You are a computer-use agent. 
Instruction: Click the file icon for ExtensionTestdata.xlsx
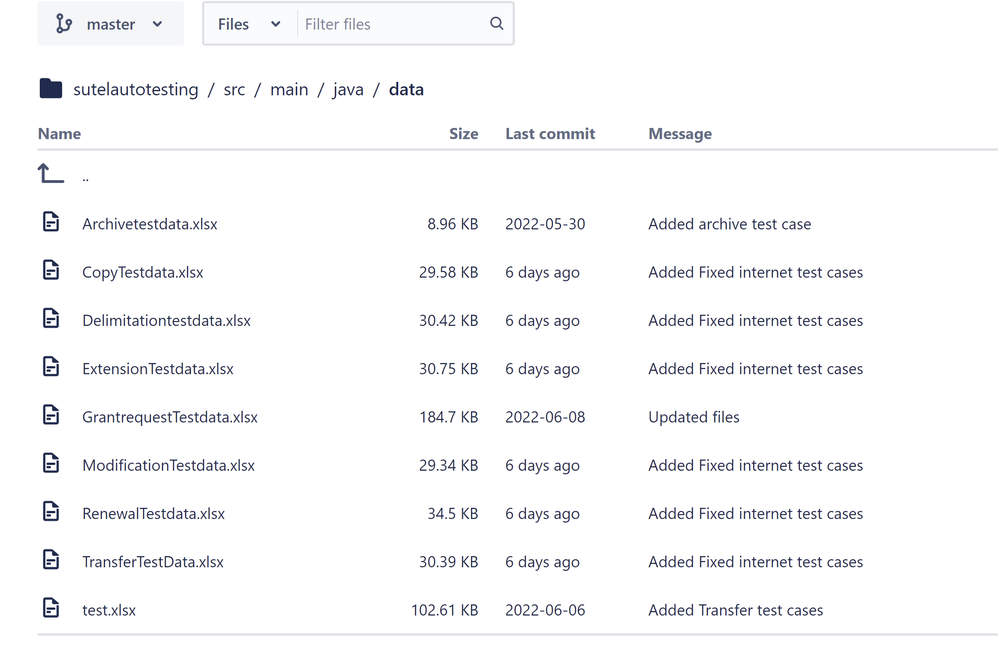pyautogui.click(x=51, y=367)
